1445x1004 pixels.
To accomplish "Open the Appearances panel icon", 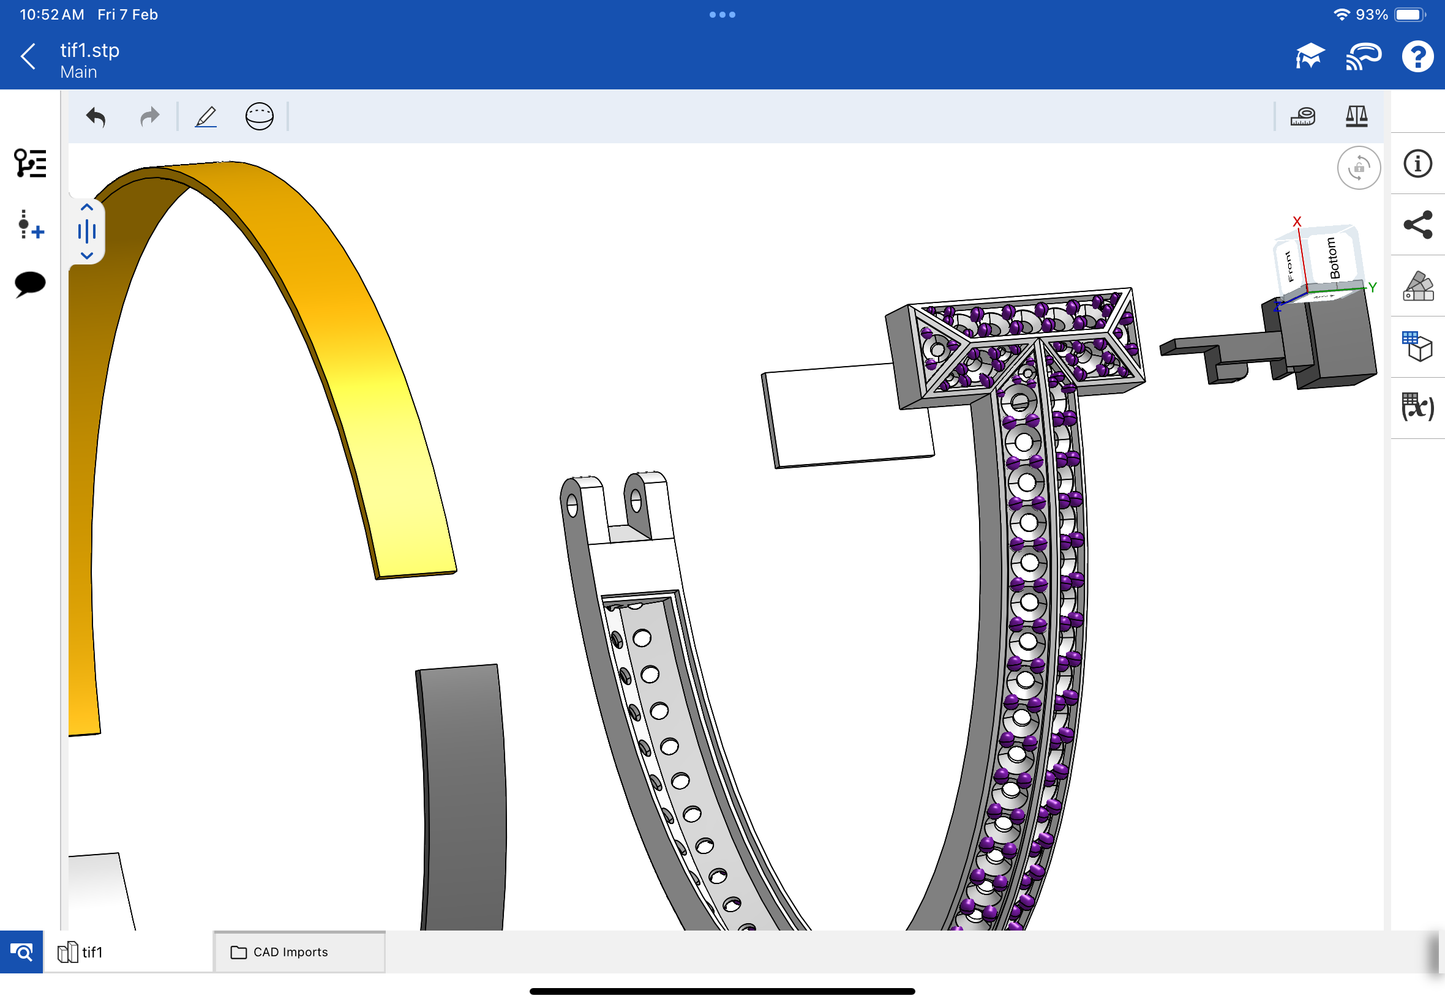I will pos(1418,286).
